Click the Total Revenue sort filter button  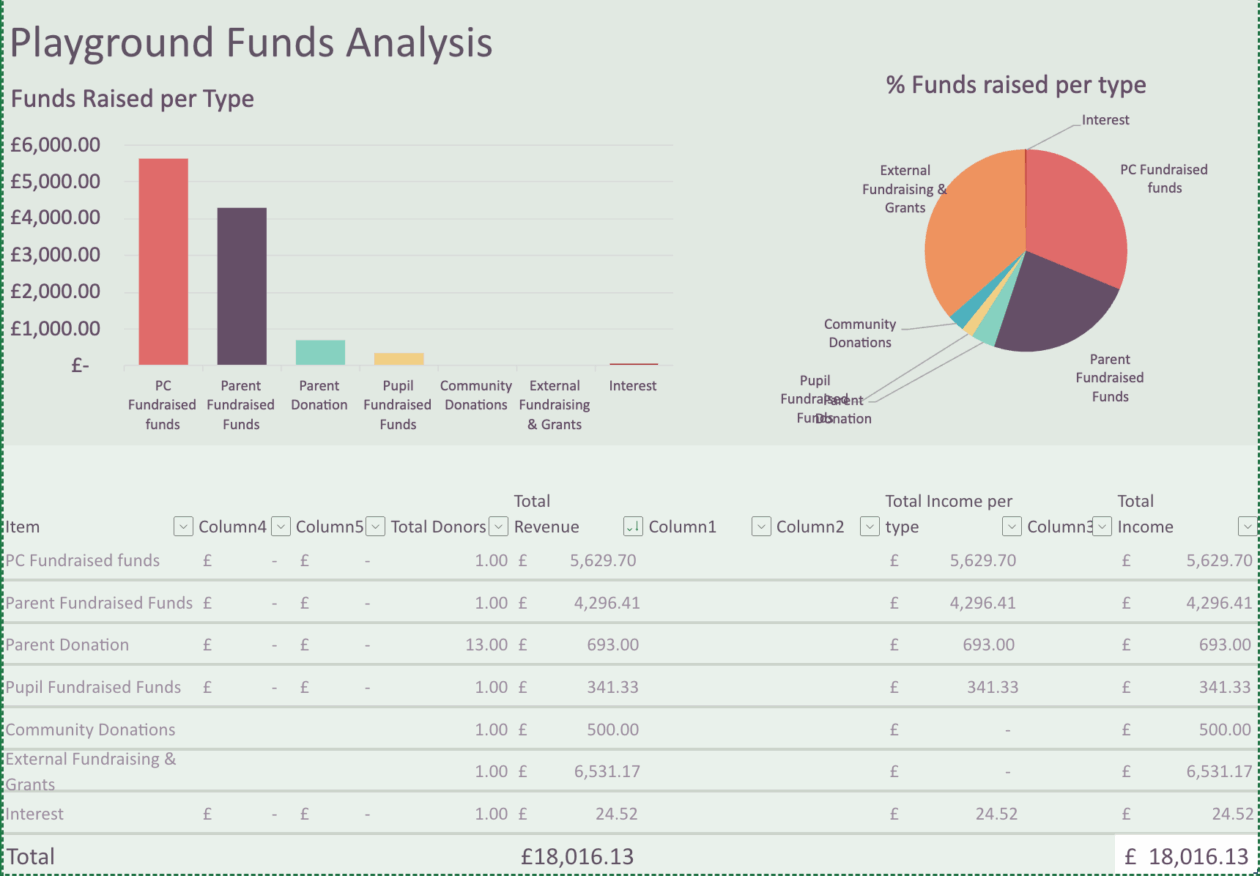coord(632,526)
